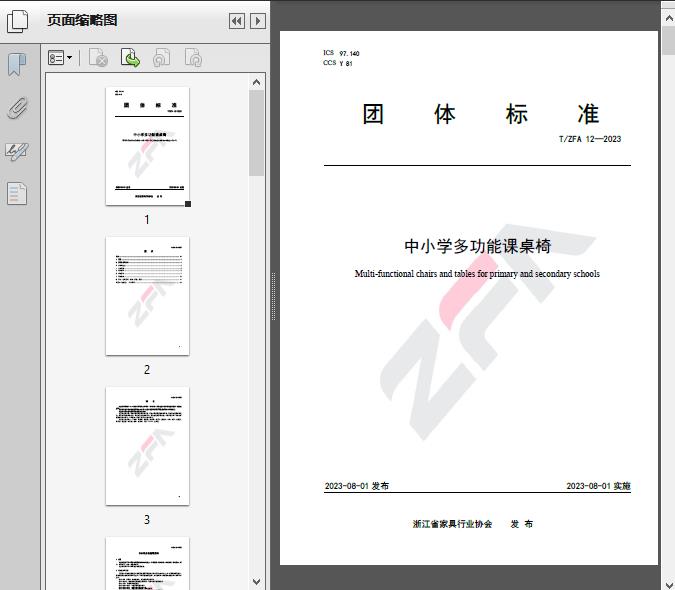
Task: Click thumbnail list scroll up arrow
Action: [257, 82]
